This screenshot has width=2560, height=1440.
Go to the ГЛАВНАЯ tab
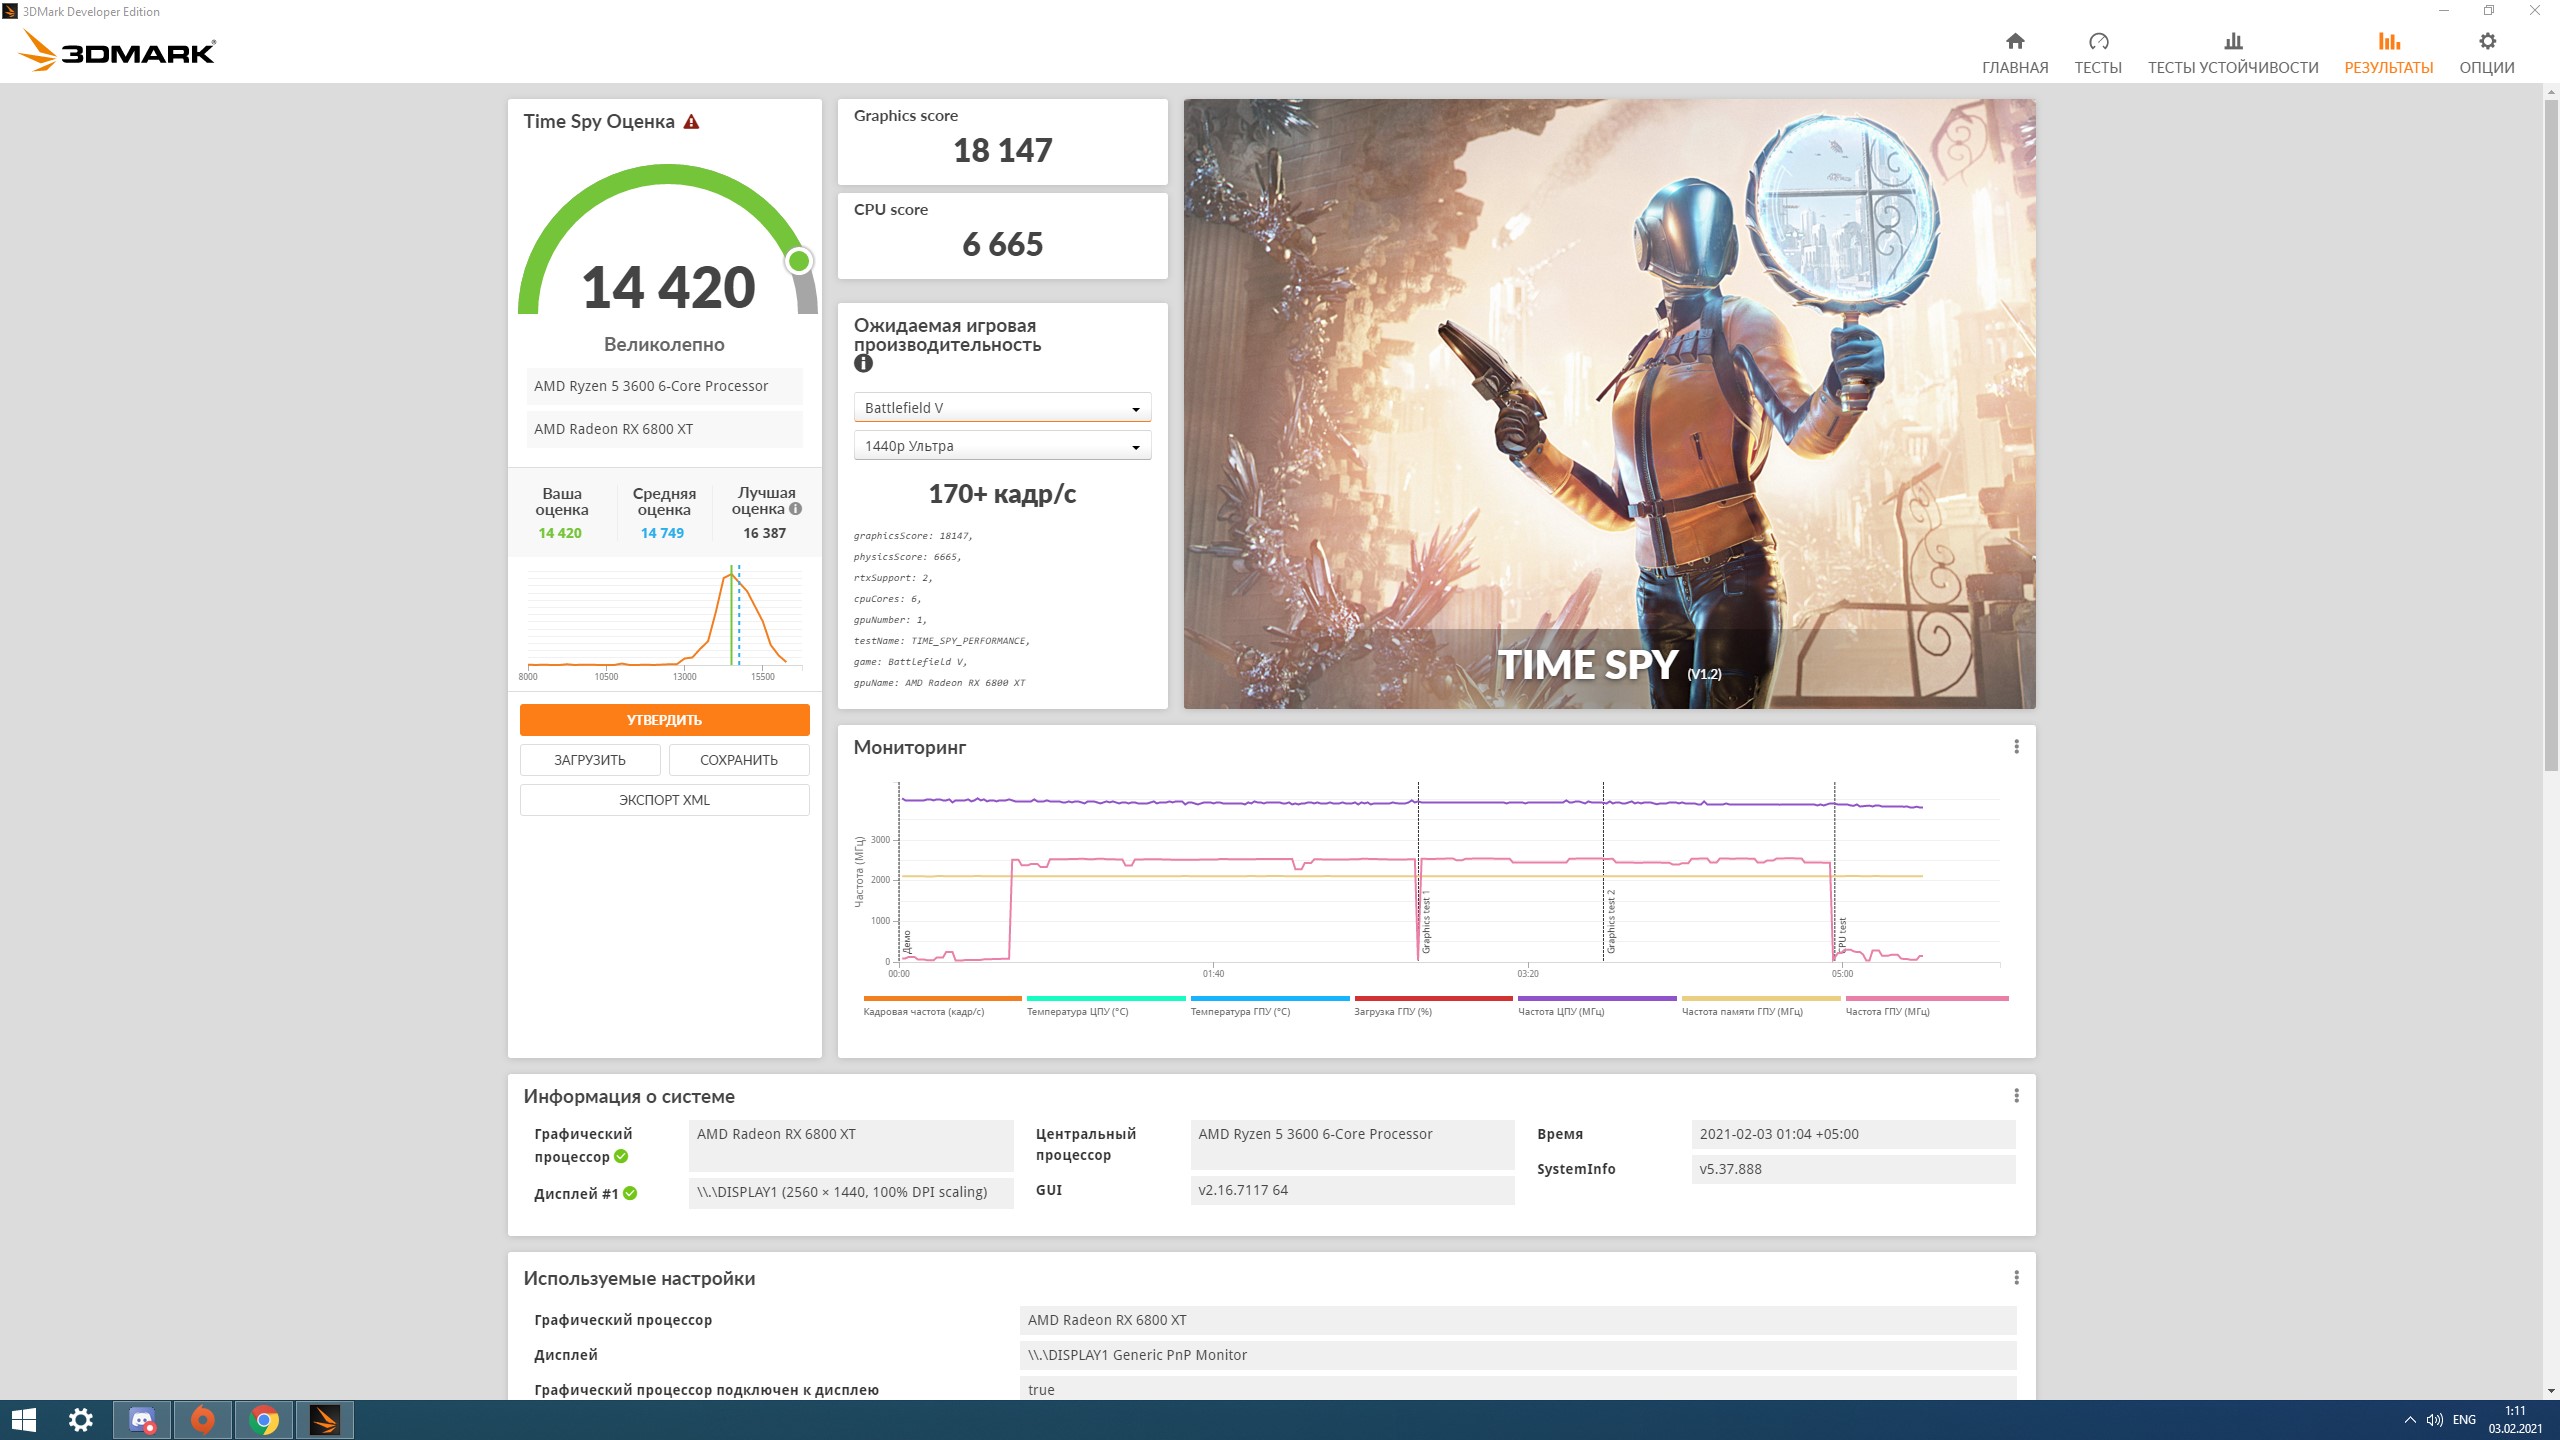2015,53
